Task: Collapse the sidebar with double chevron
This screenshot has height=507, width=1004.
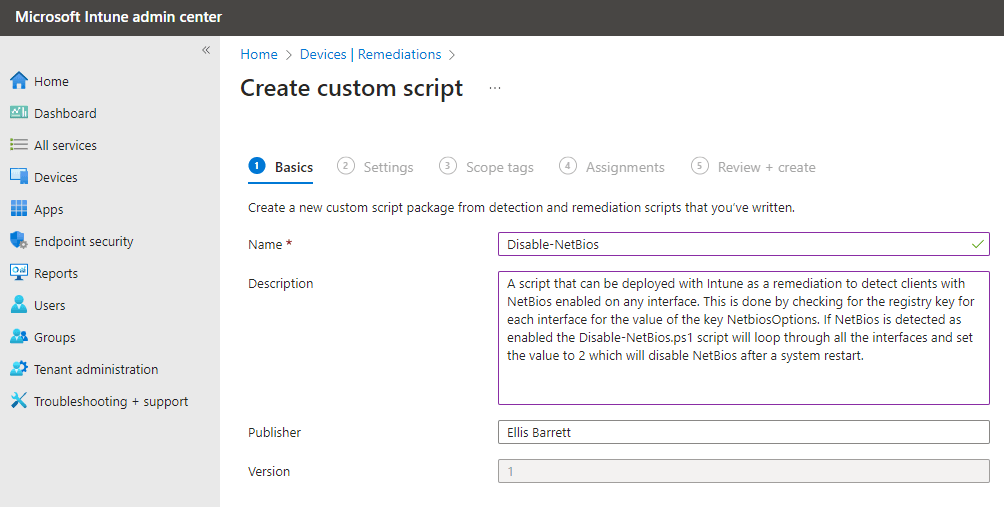Action: point(206,50)
